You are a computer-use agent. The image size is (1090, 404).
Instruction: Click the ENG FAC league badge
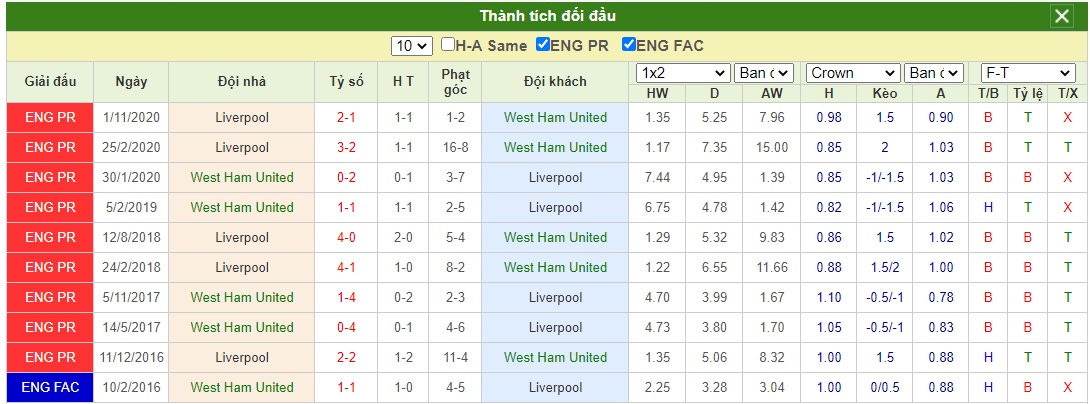click(50, 387)
